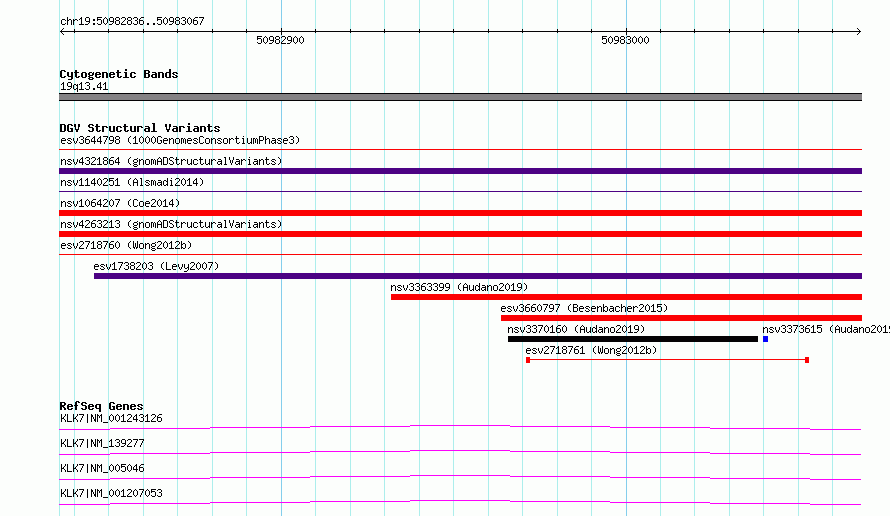Select the DGV Structural Variants track title
The height and width of the screenshot is (516, 890).
pos(140,128)
